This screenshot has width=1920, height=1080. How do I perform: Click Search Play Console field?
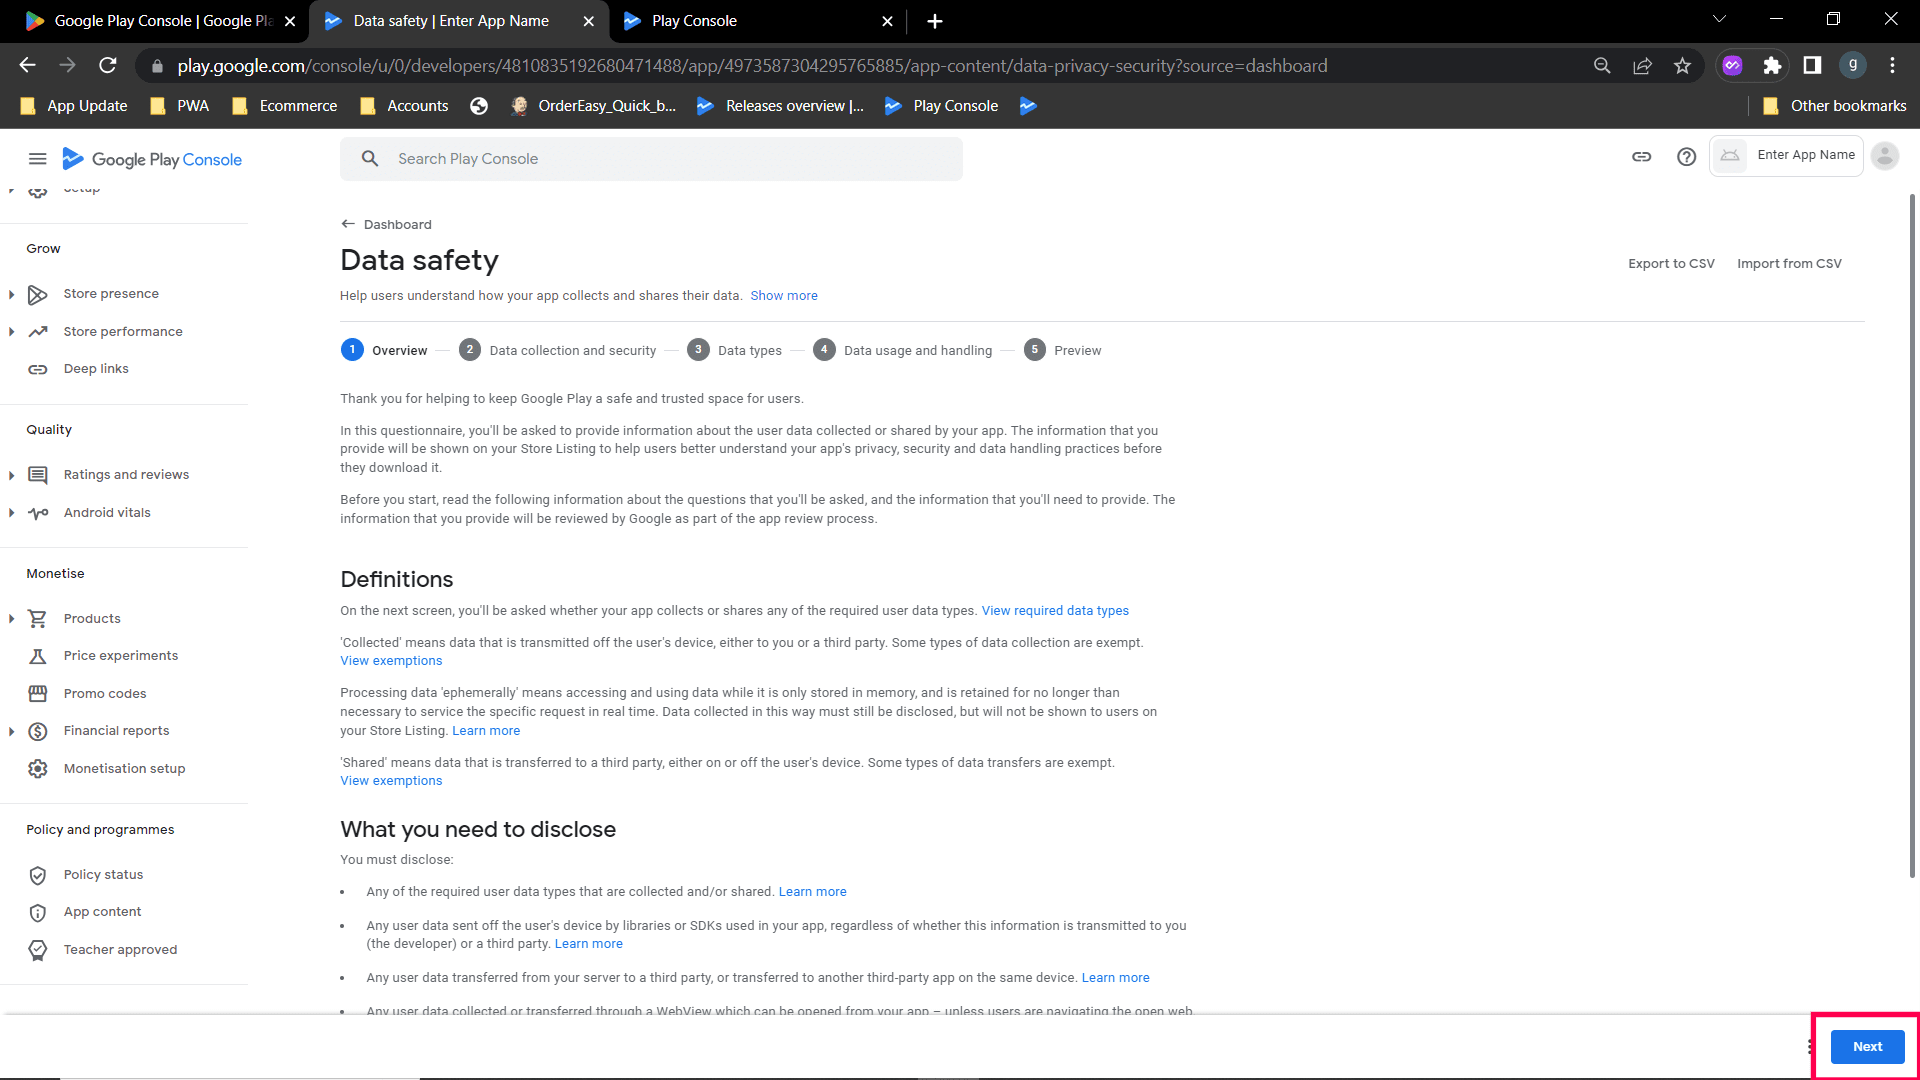651,159
